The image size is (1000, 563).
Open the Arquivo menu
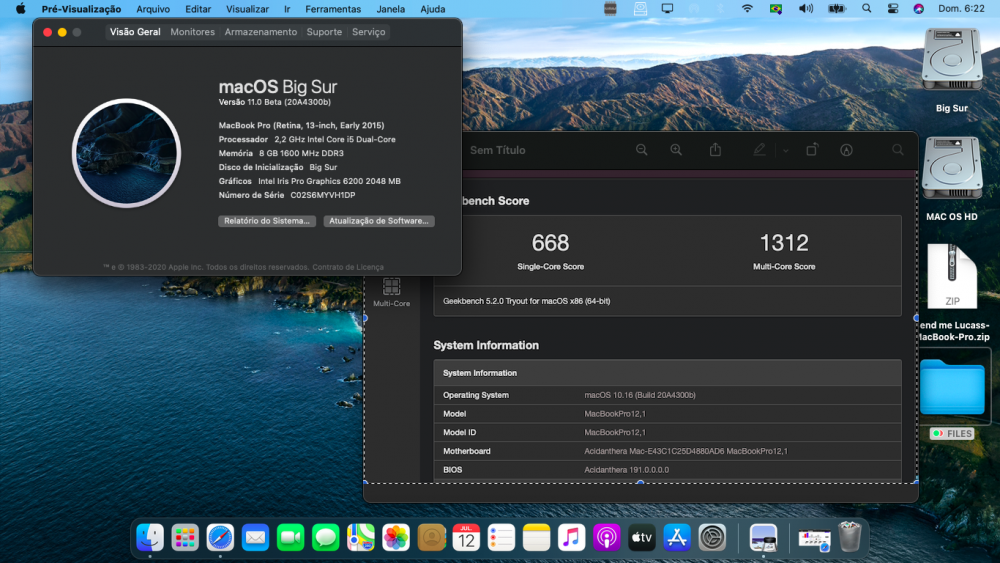[153, 9]
